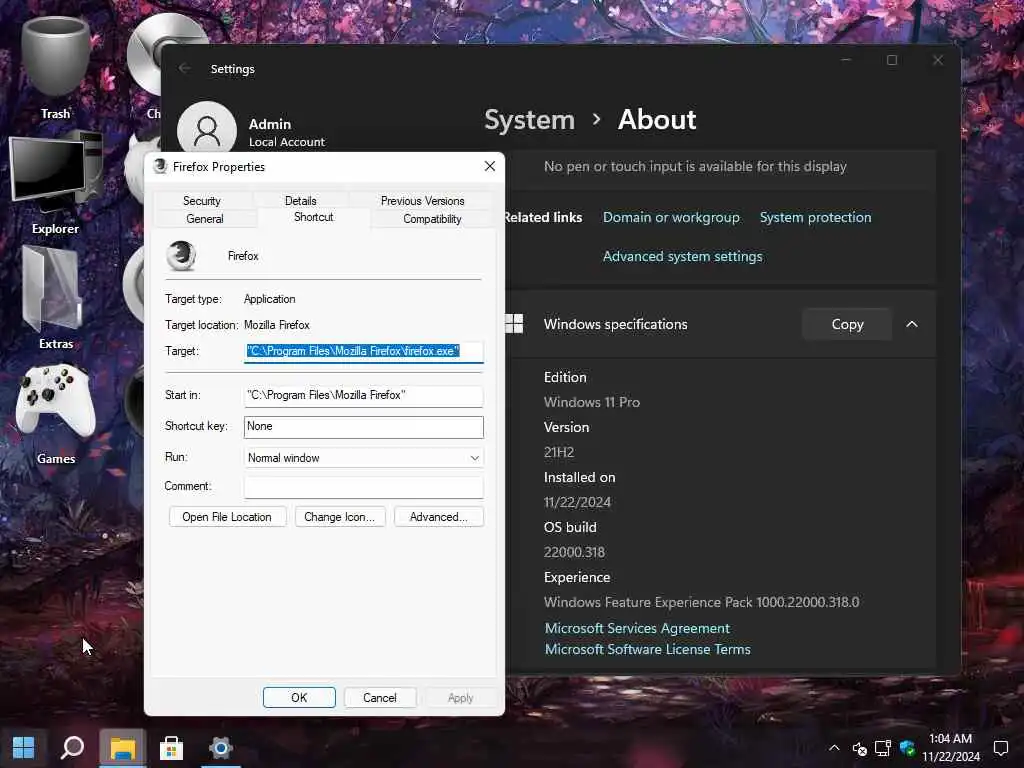This screenshot has height=768, width=1024.
Task: Open Microsoft Services Agreement link
Action: coord(637,628)
